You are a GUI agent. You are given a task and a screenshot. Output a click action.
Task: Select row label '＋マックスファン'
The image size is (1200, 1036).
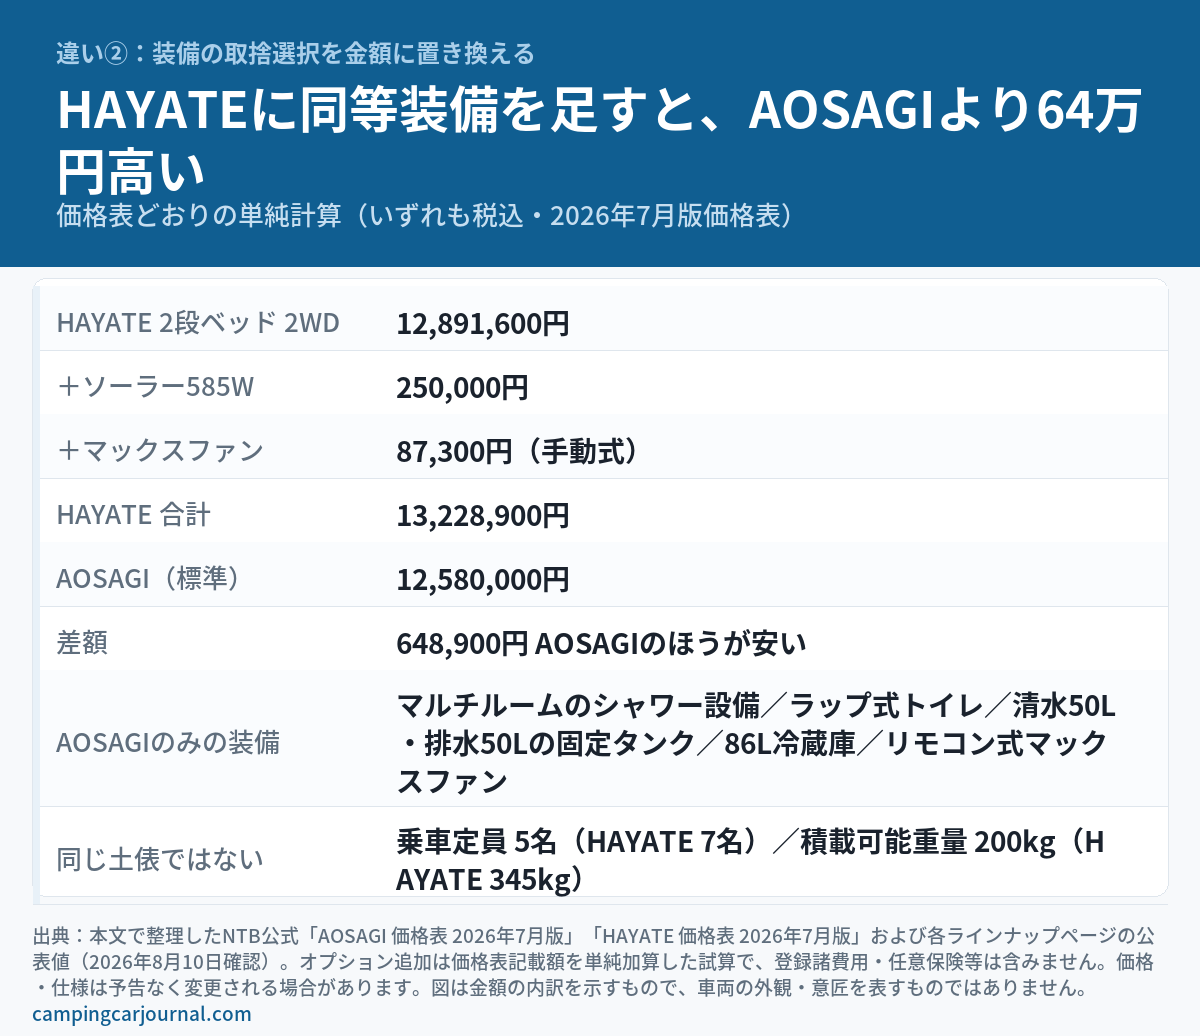pyautogui.click(x=161, y=451)
